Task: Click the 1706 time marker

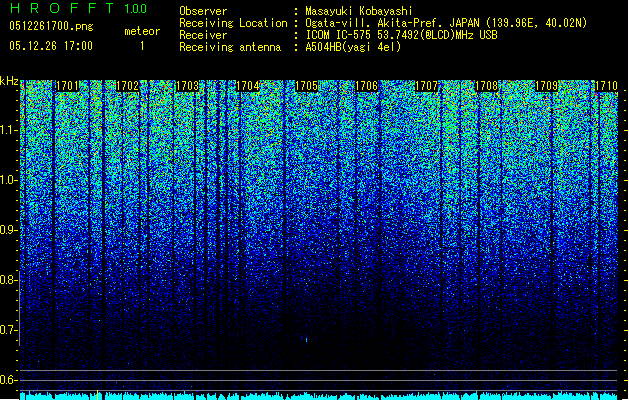Action: [367, 86]
